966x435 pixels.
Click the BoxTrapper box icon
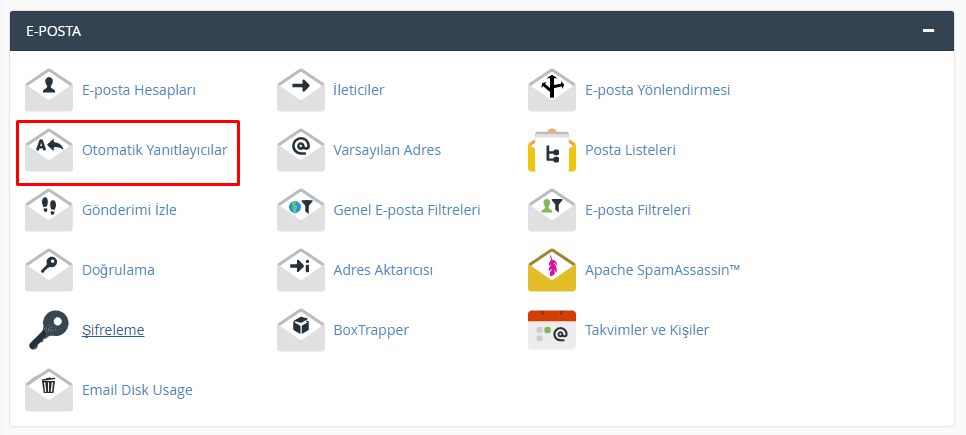pyautogui.click(x=301, y=330)
